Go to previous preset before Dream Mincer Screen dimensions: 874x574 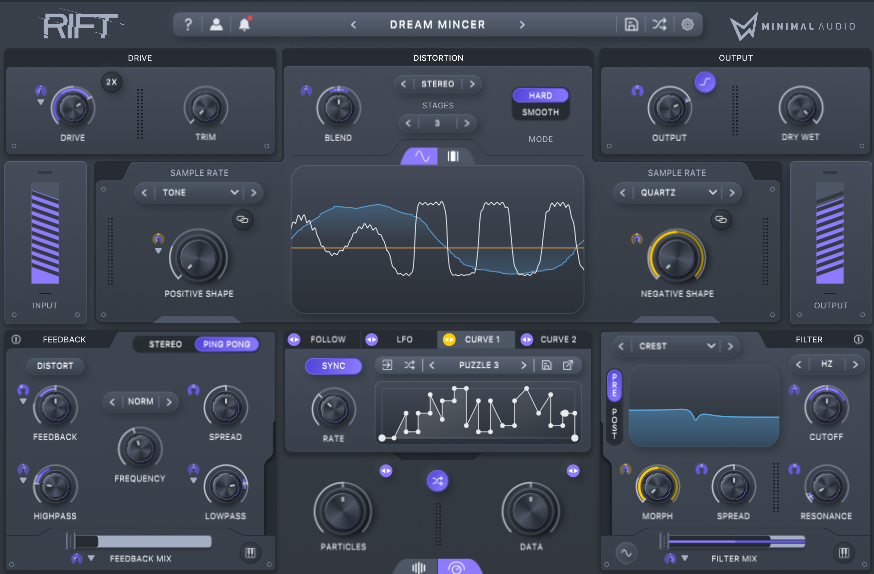click(353, 25)
